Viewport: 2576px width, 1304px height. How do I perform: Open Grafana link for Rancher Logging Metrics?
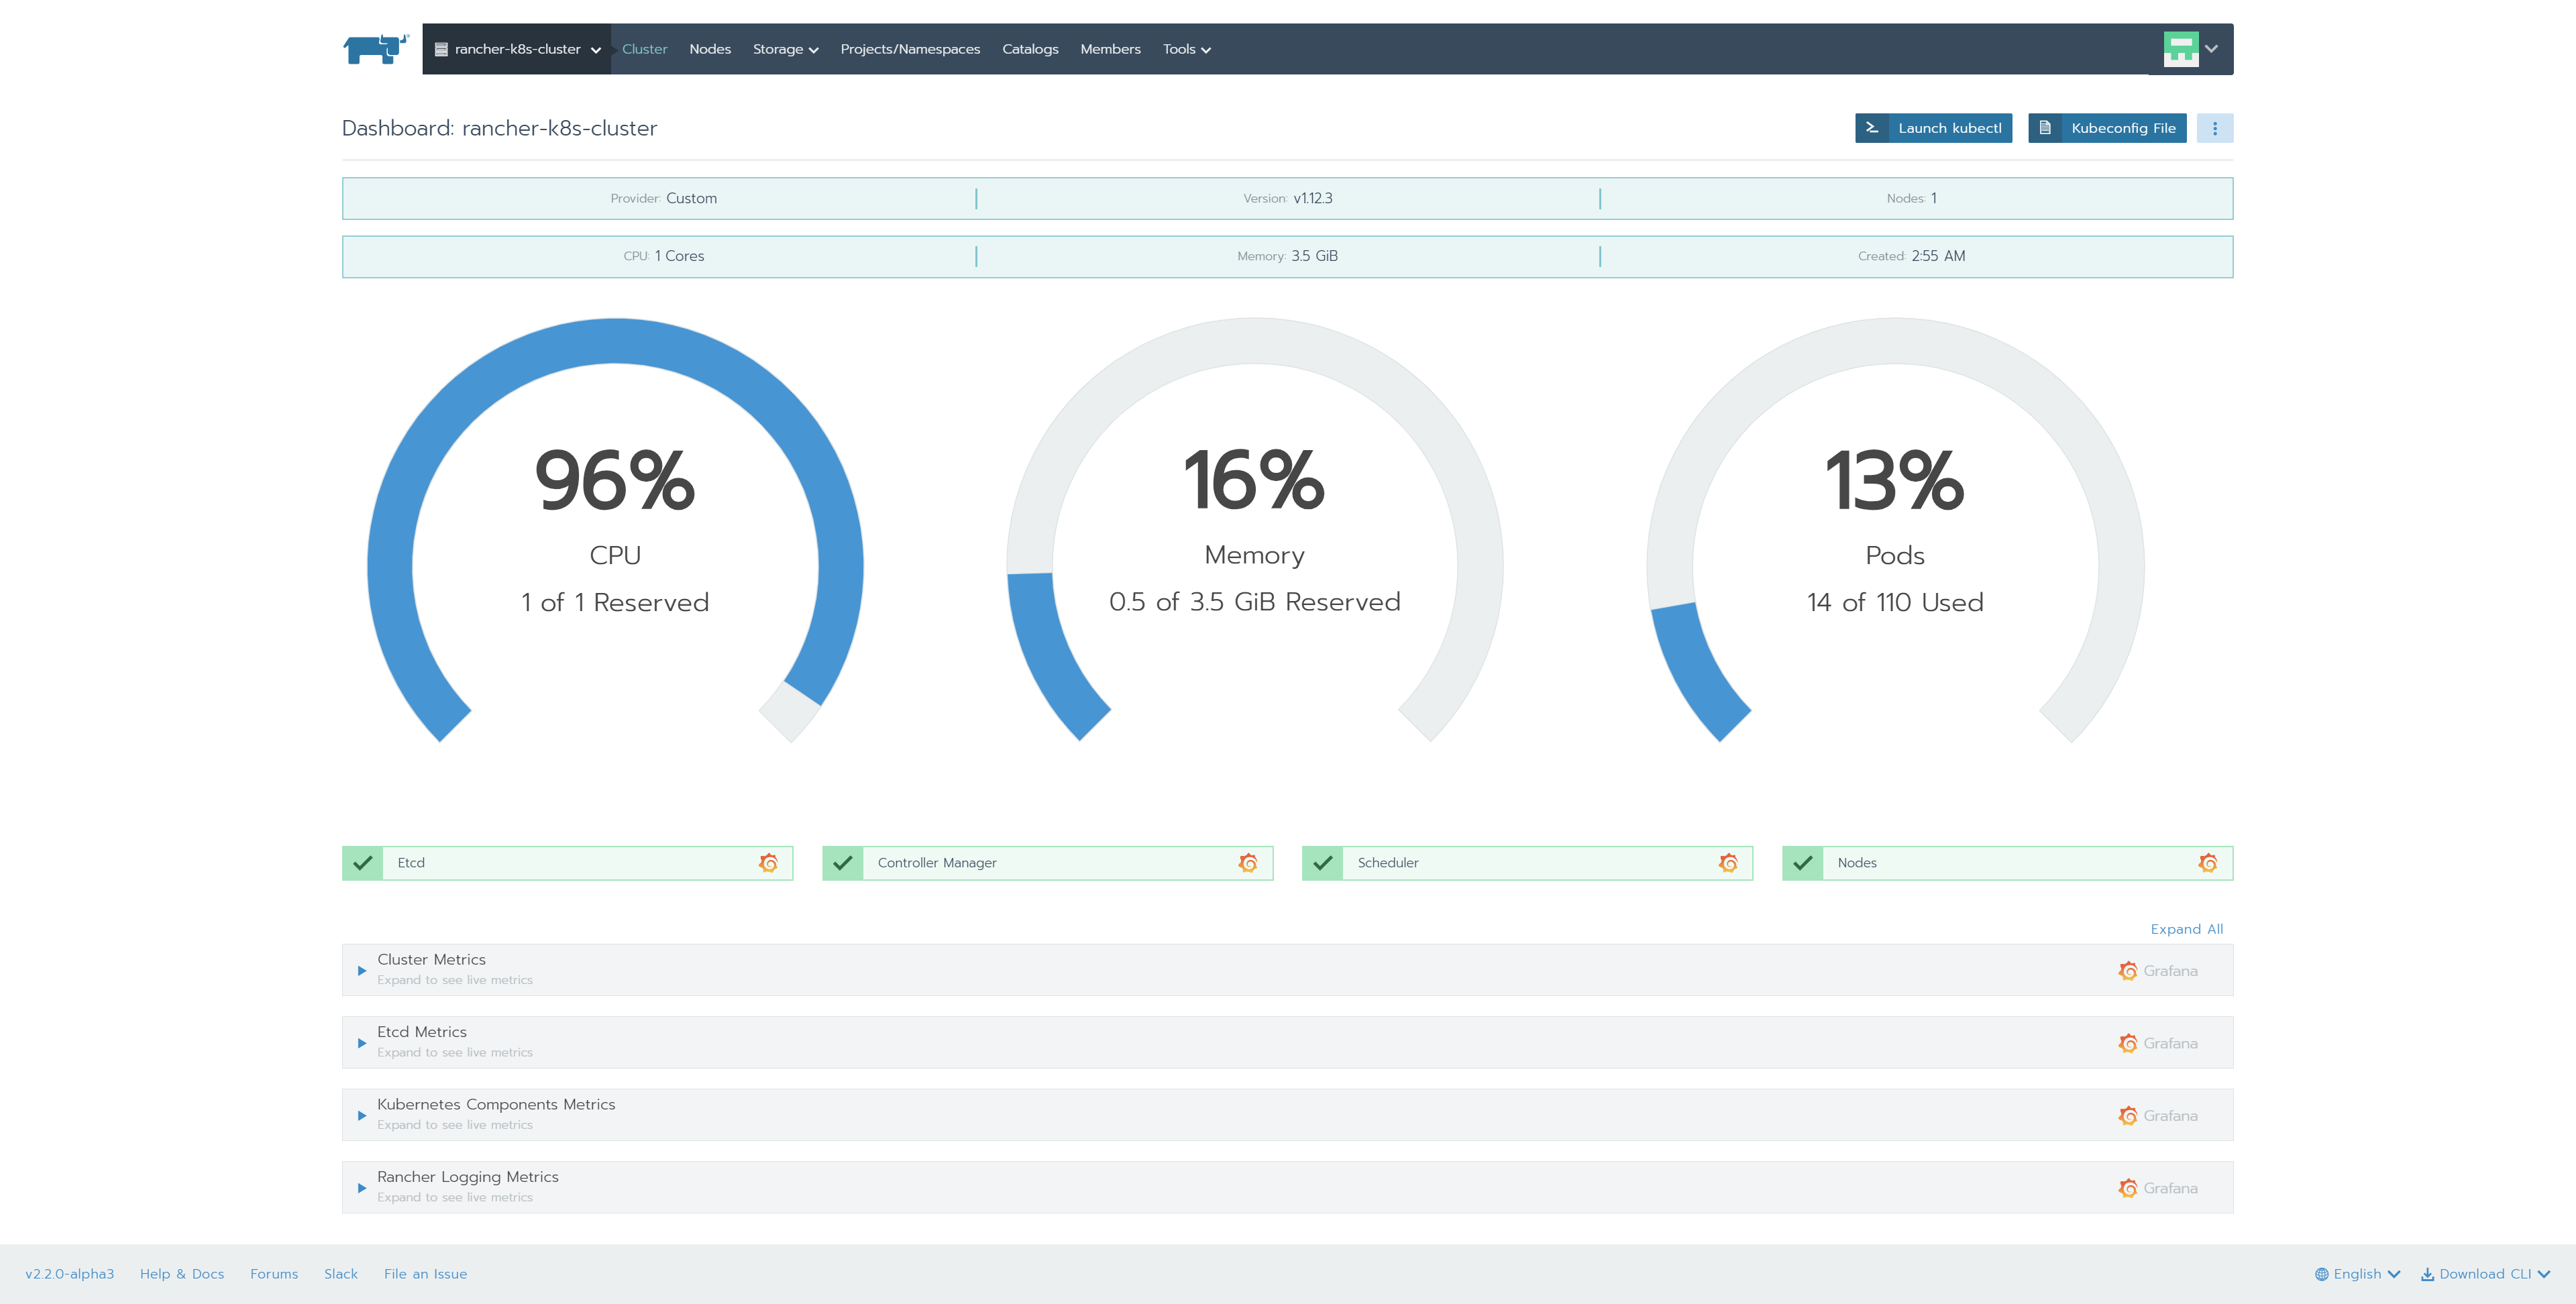point(2158,1188)
